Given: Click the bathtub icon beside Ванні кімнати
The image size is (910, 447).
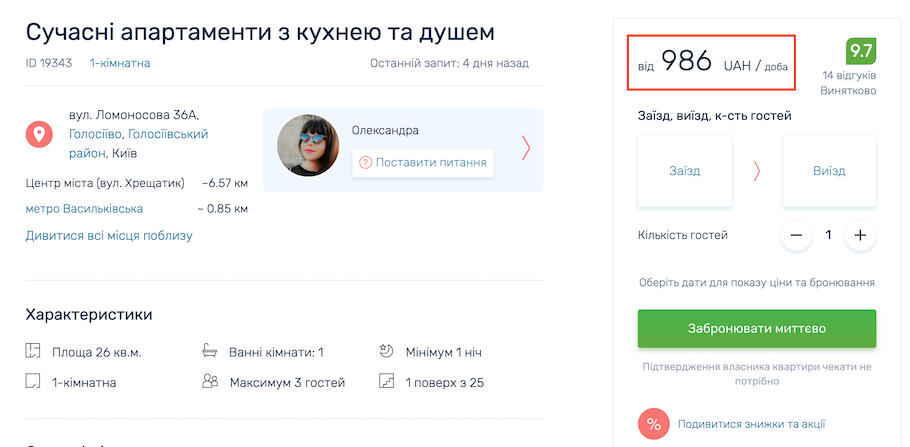Looking at the screenshot, I should [x=210, y=351].
